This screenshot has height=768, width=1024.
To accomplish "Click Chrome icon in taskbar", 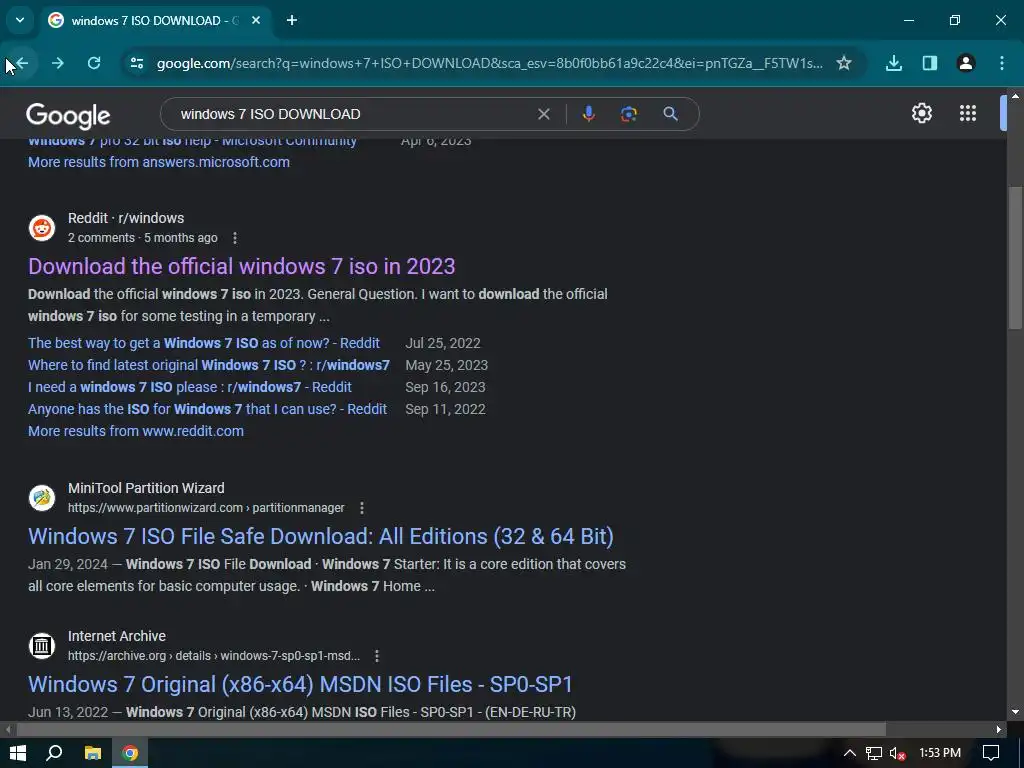I will coord(130,753).
